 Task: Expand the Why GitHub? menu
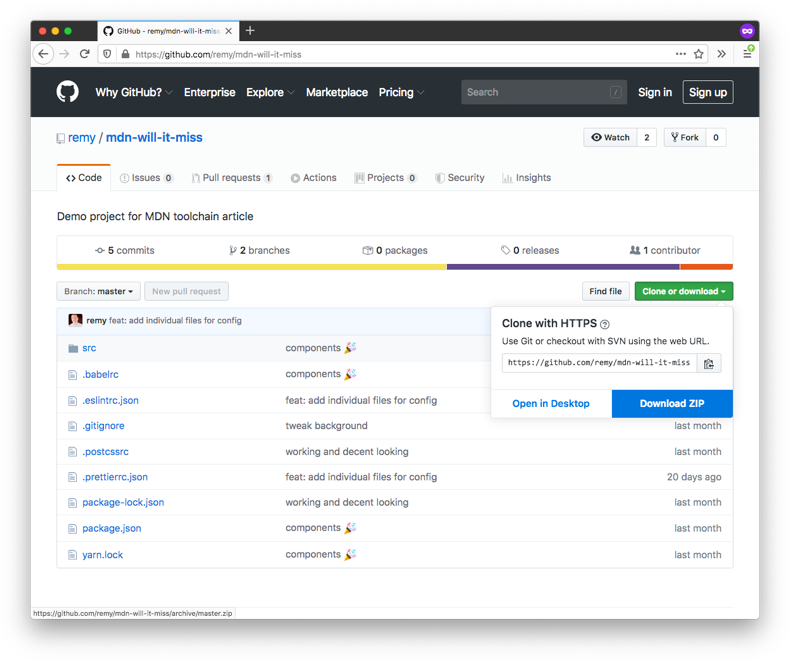(x=134, y=92)
